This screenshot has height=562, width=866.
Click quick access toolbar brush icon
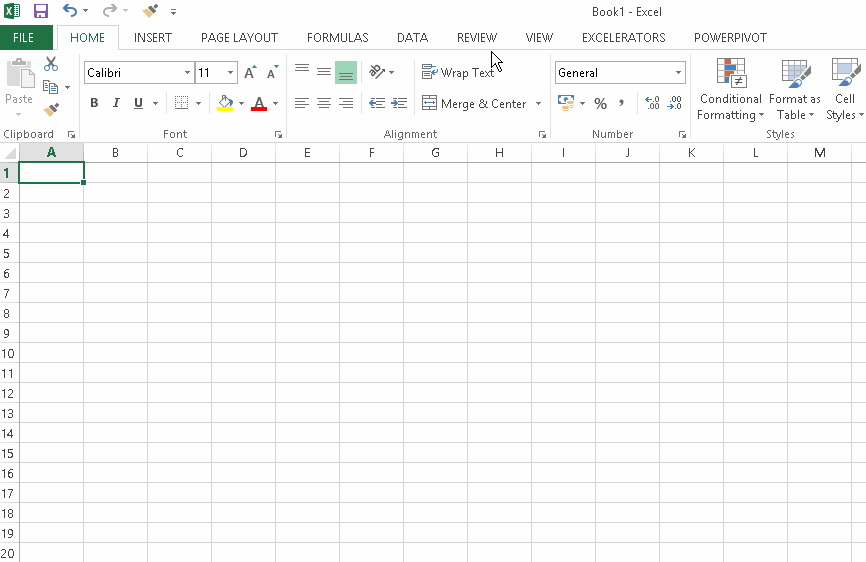coord(150,10)
